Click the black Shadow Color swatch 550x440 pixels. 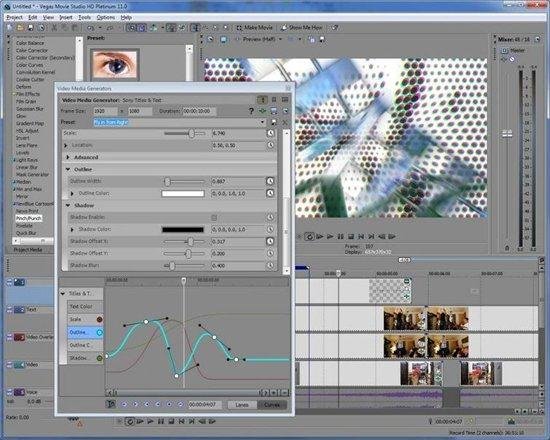[x=183, y=229]
